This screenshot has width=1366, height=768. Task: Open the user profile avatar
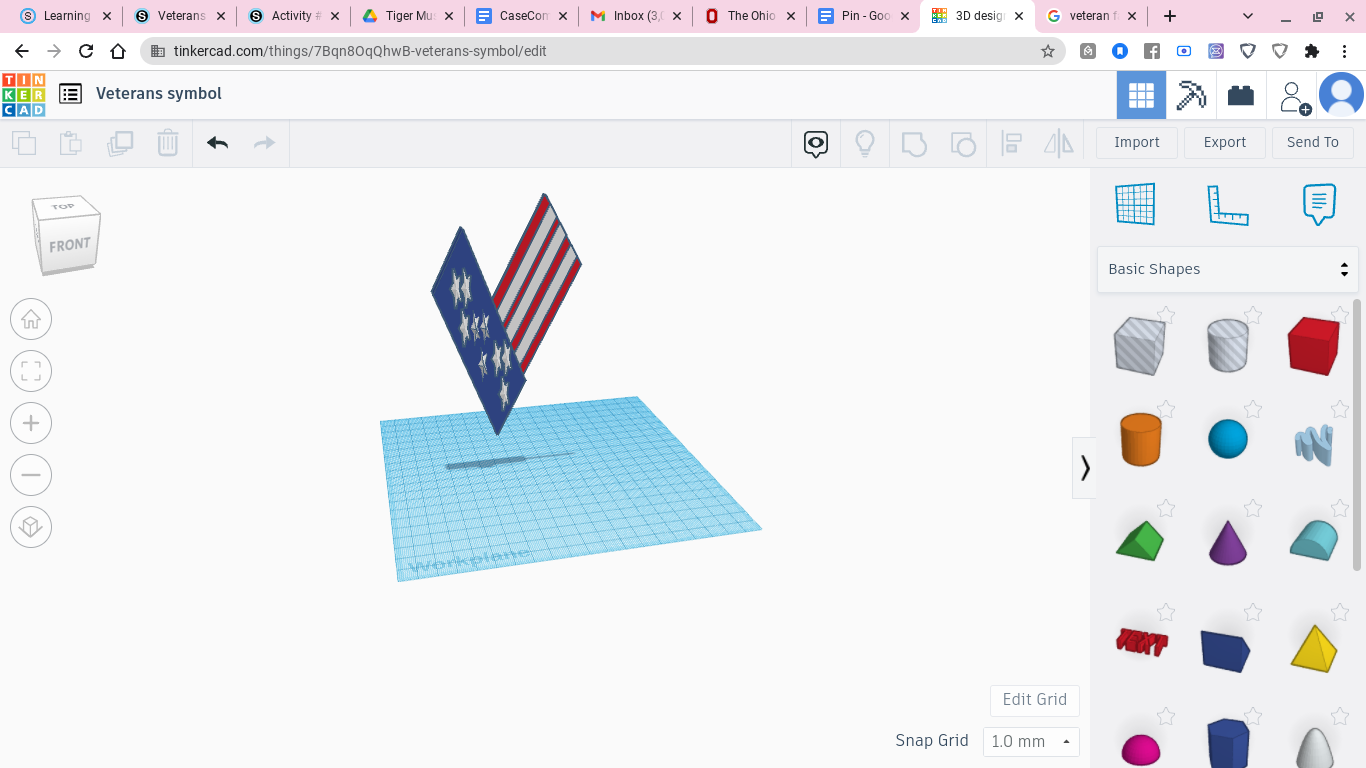pyautogui.click(x=1341, y=95)
